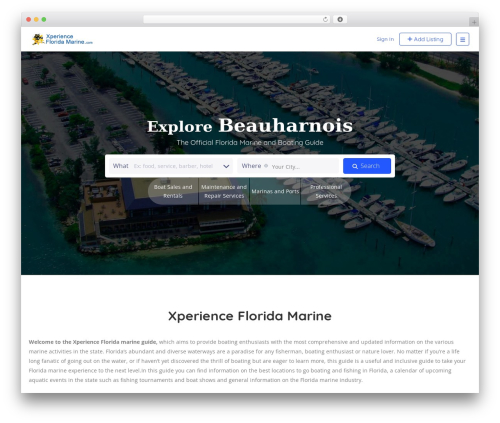Click the browser extension icon beside address bar

[340, 19]
